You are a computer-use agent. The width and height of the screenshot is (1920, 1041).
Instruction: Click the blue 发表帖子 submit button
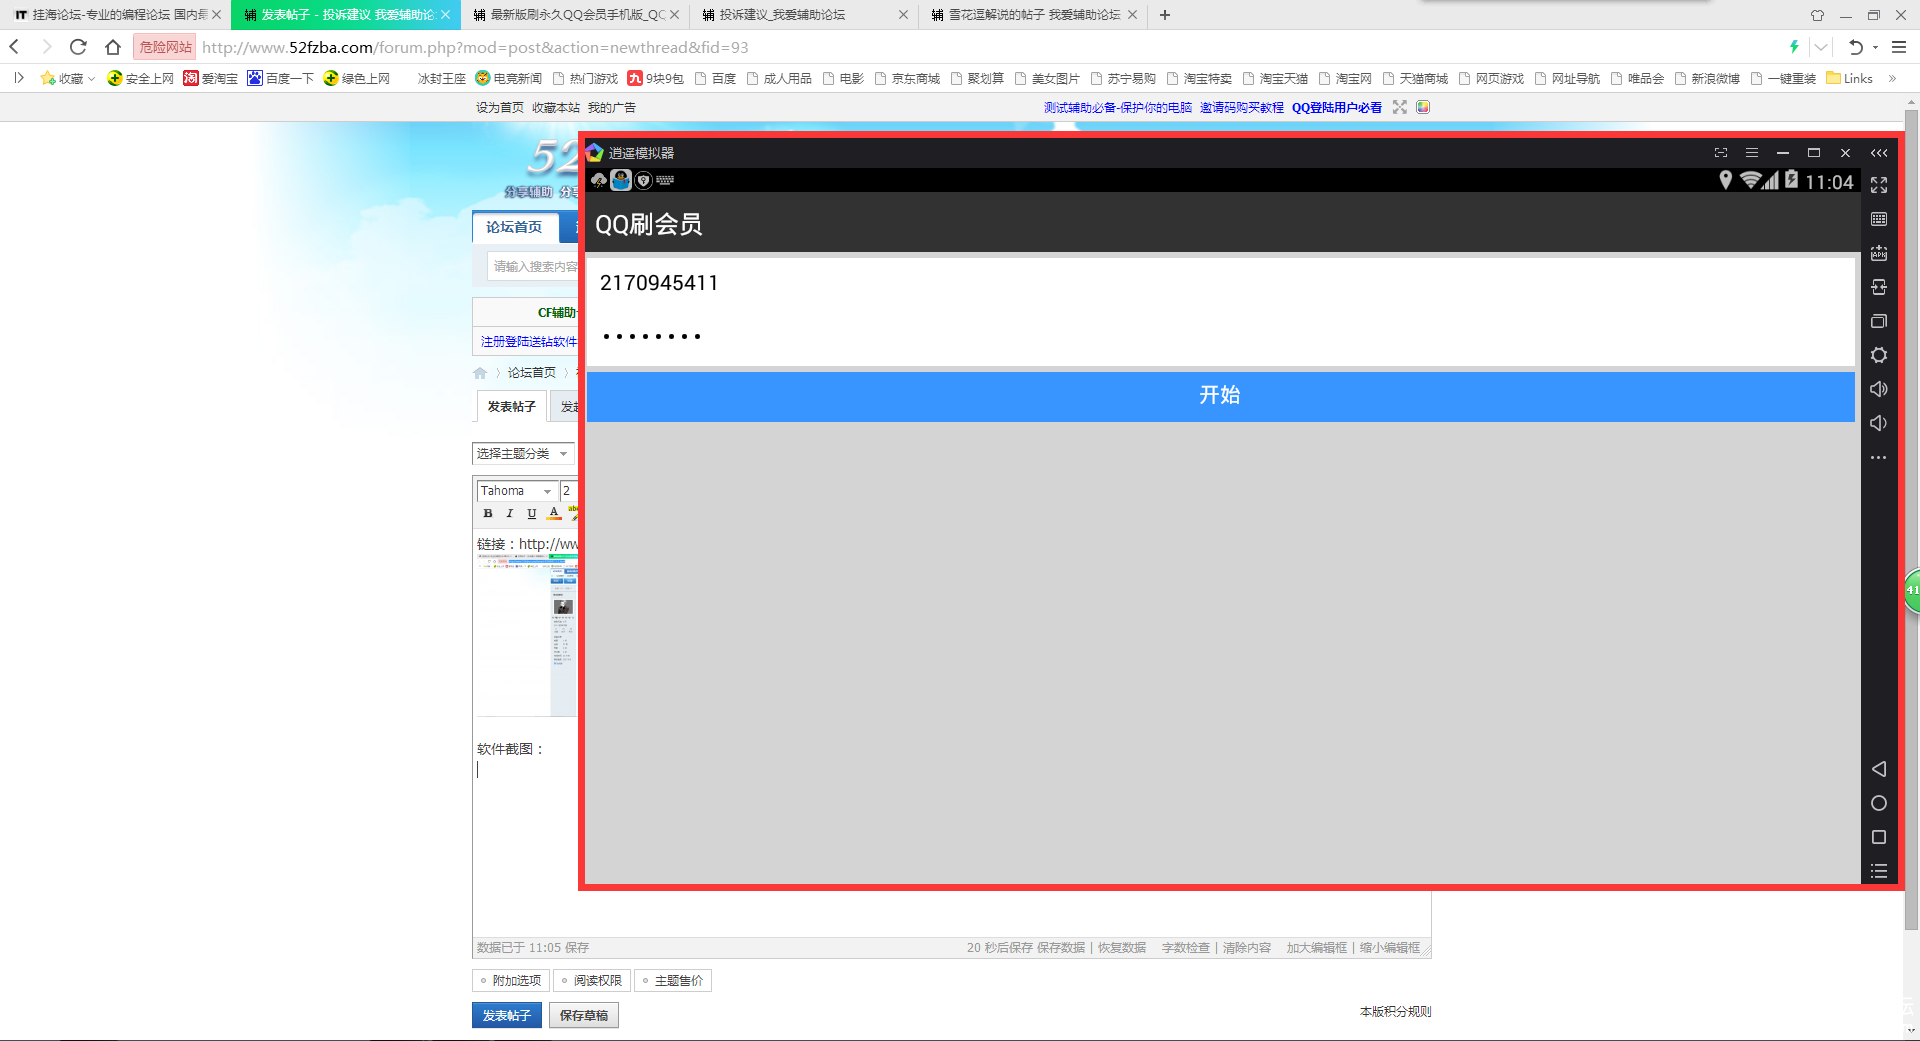(x=507, y=1015)
